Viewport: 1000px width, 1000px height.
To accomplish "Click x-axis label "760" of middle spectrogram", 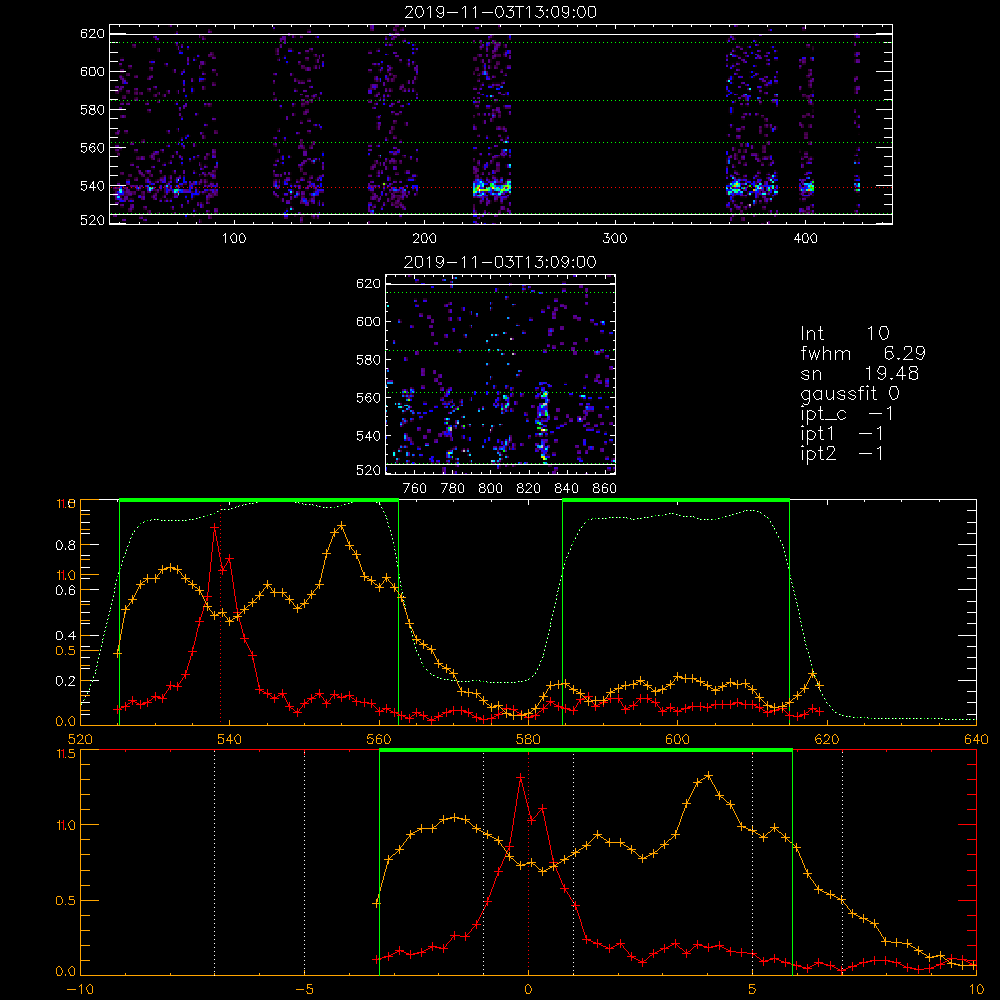I will point(415,489).
